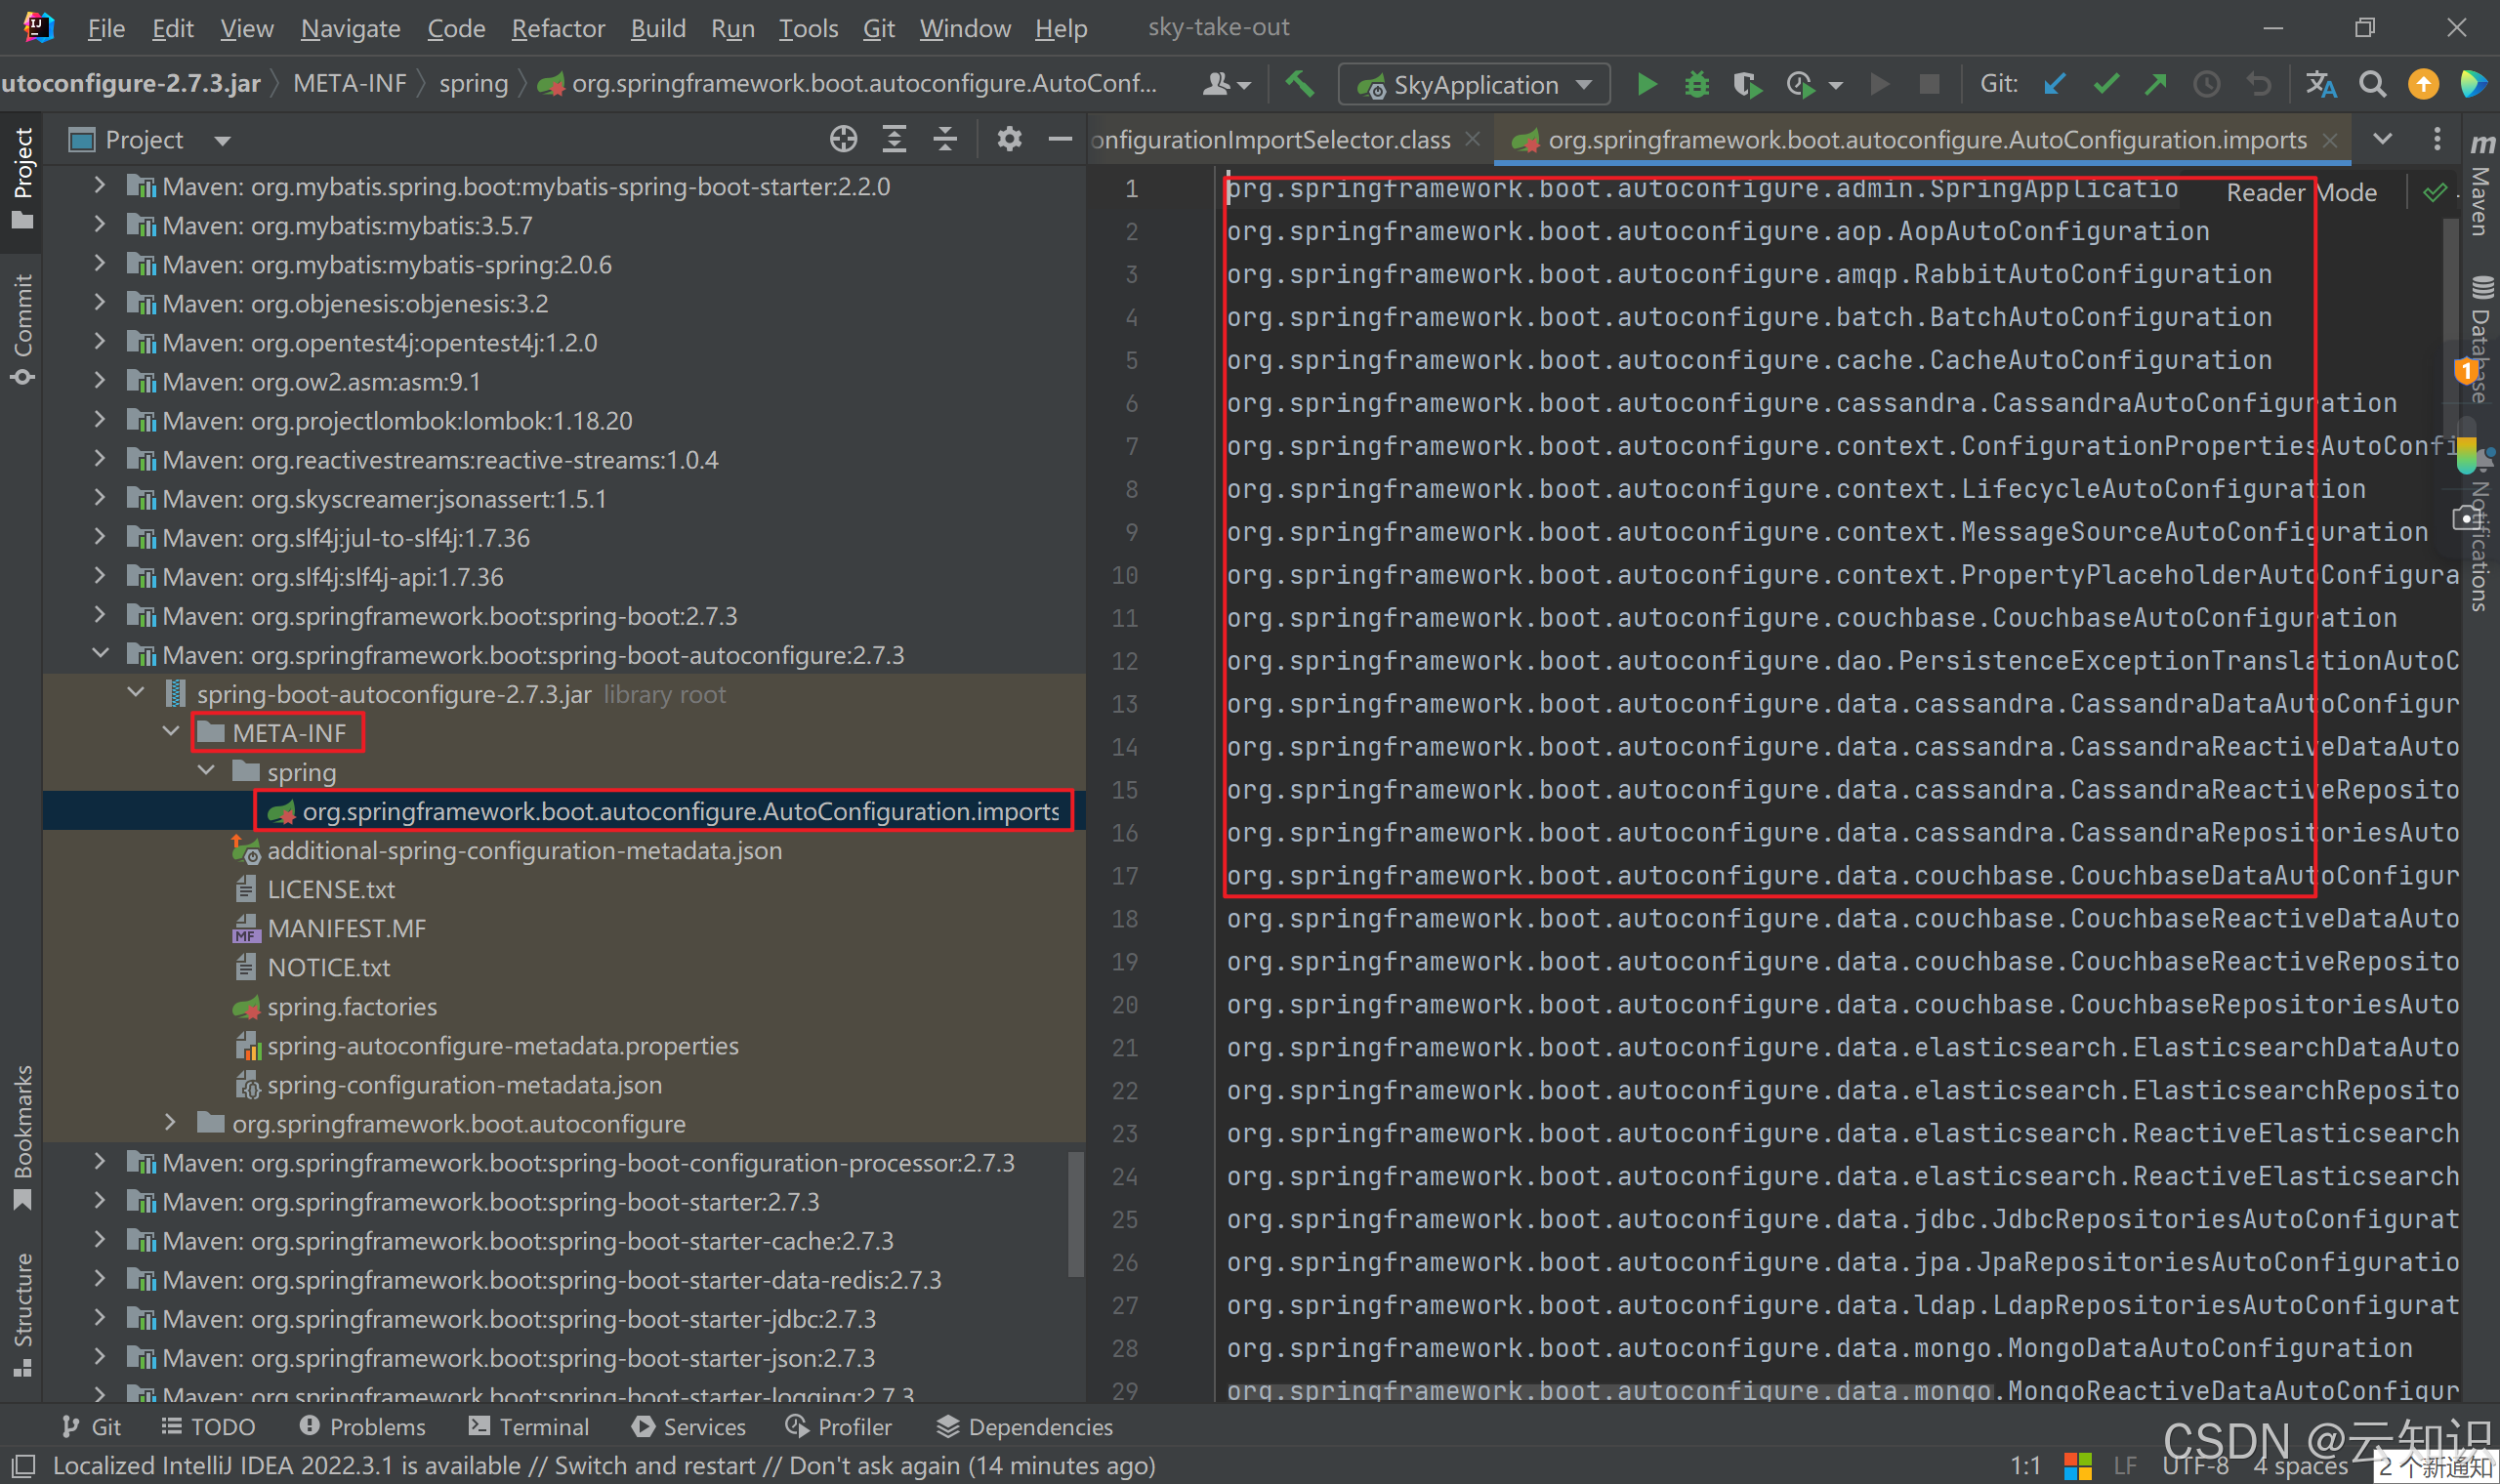Click the Collapse All tree icon
Screen dimensions: 2500x1484
[945, 140]
